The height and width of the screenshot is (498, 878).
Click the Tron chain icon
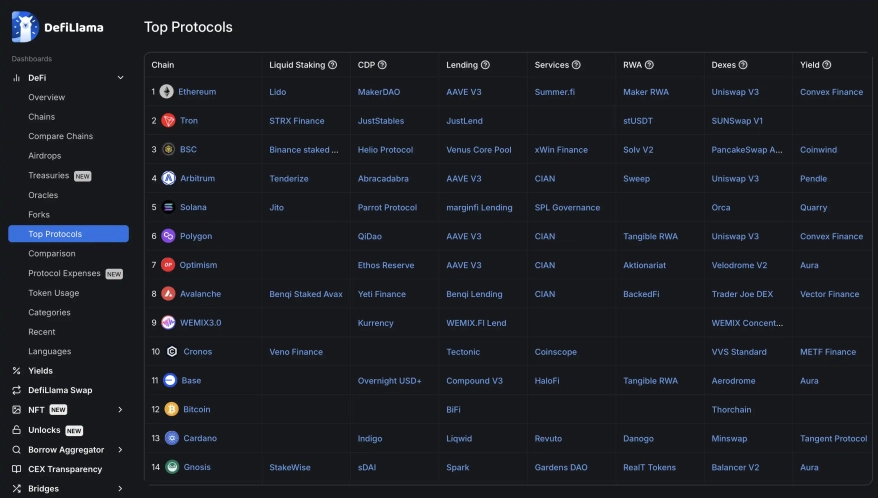pos(167,121)
